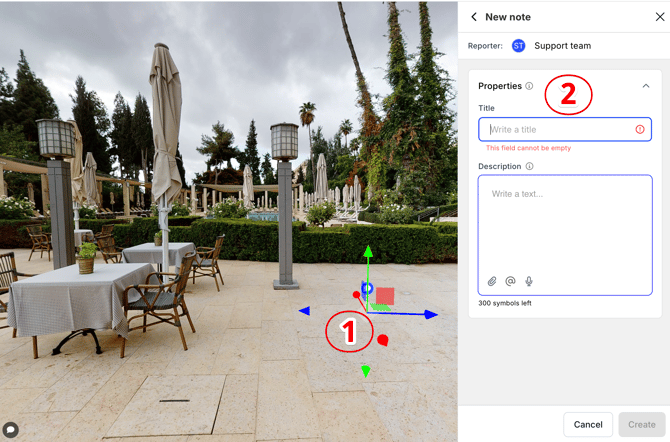Click the red square plane handle on gizmo
Viewport: 670px width, 442px height.
(x=386, y=296)
